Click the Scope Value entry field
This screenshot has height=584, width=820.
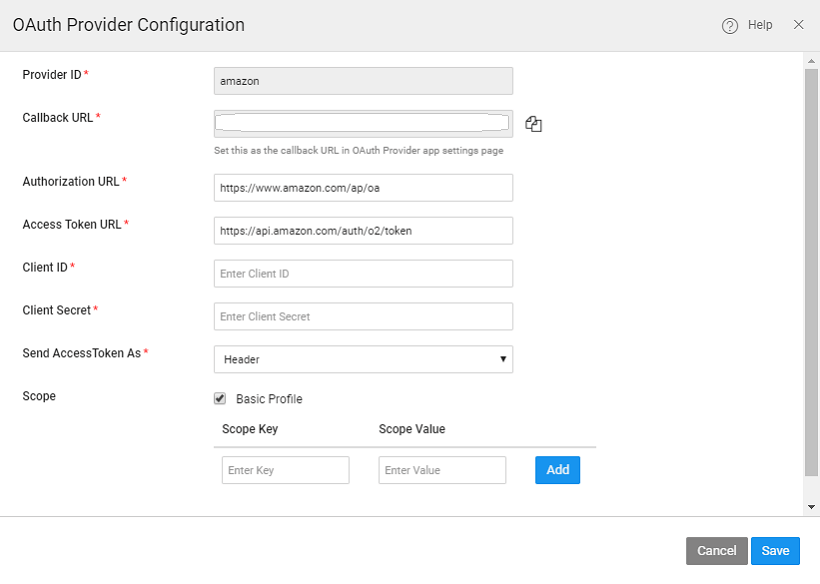pos(442,470)
